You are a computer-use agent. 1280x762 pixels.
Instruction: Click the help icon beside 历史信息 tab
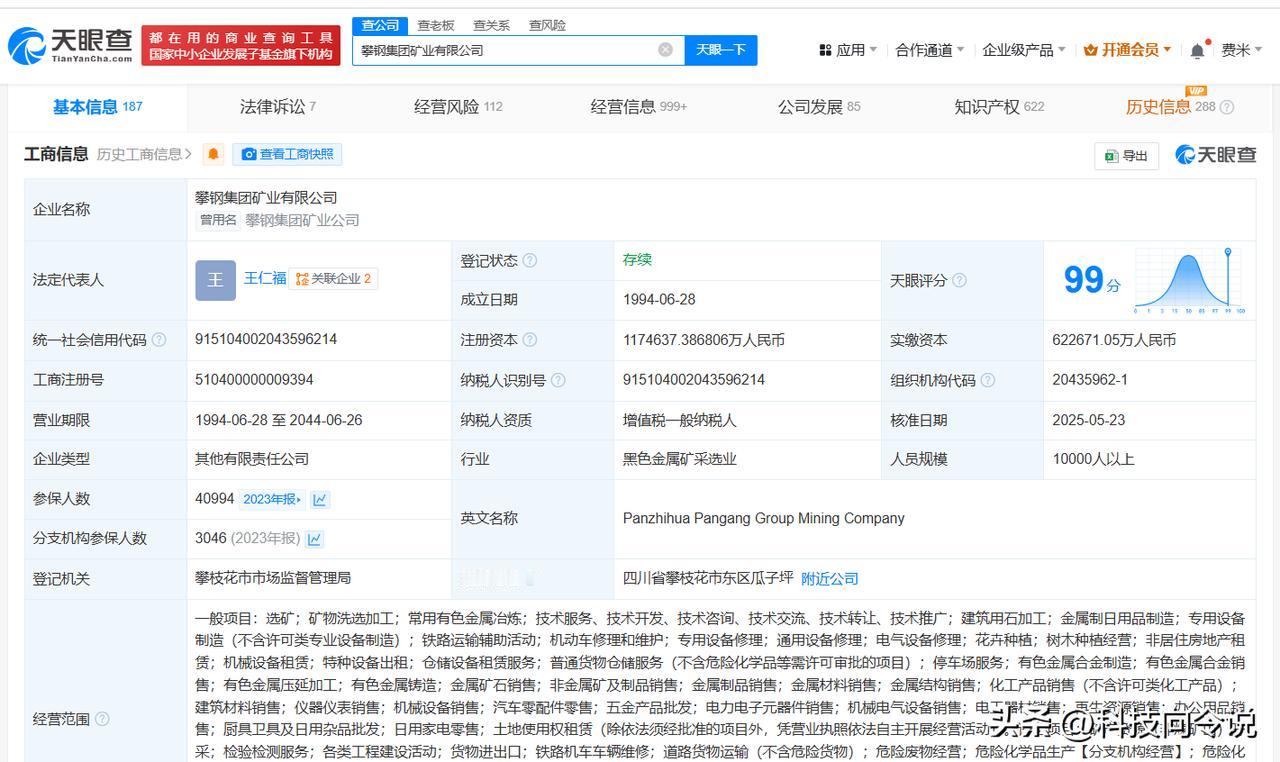tap(1227, 107)
